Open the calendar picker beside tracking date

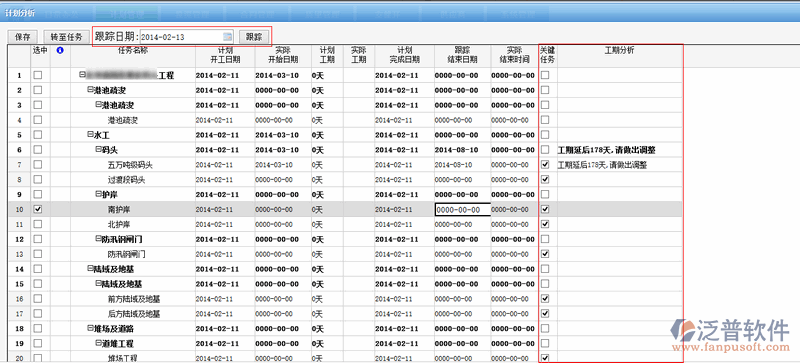point(228,37)
